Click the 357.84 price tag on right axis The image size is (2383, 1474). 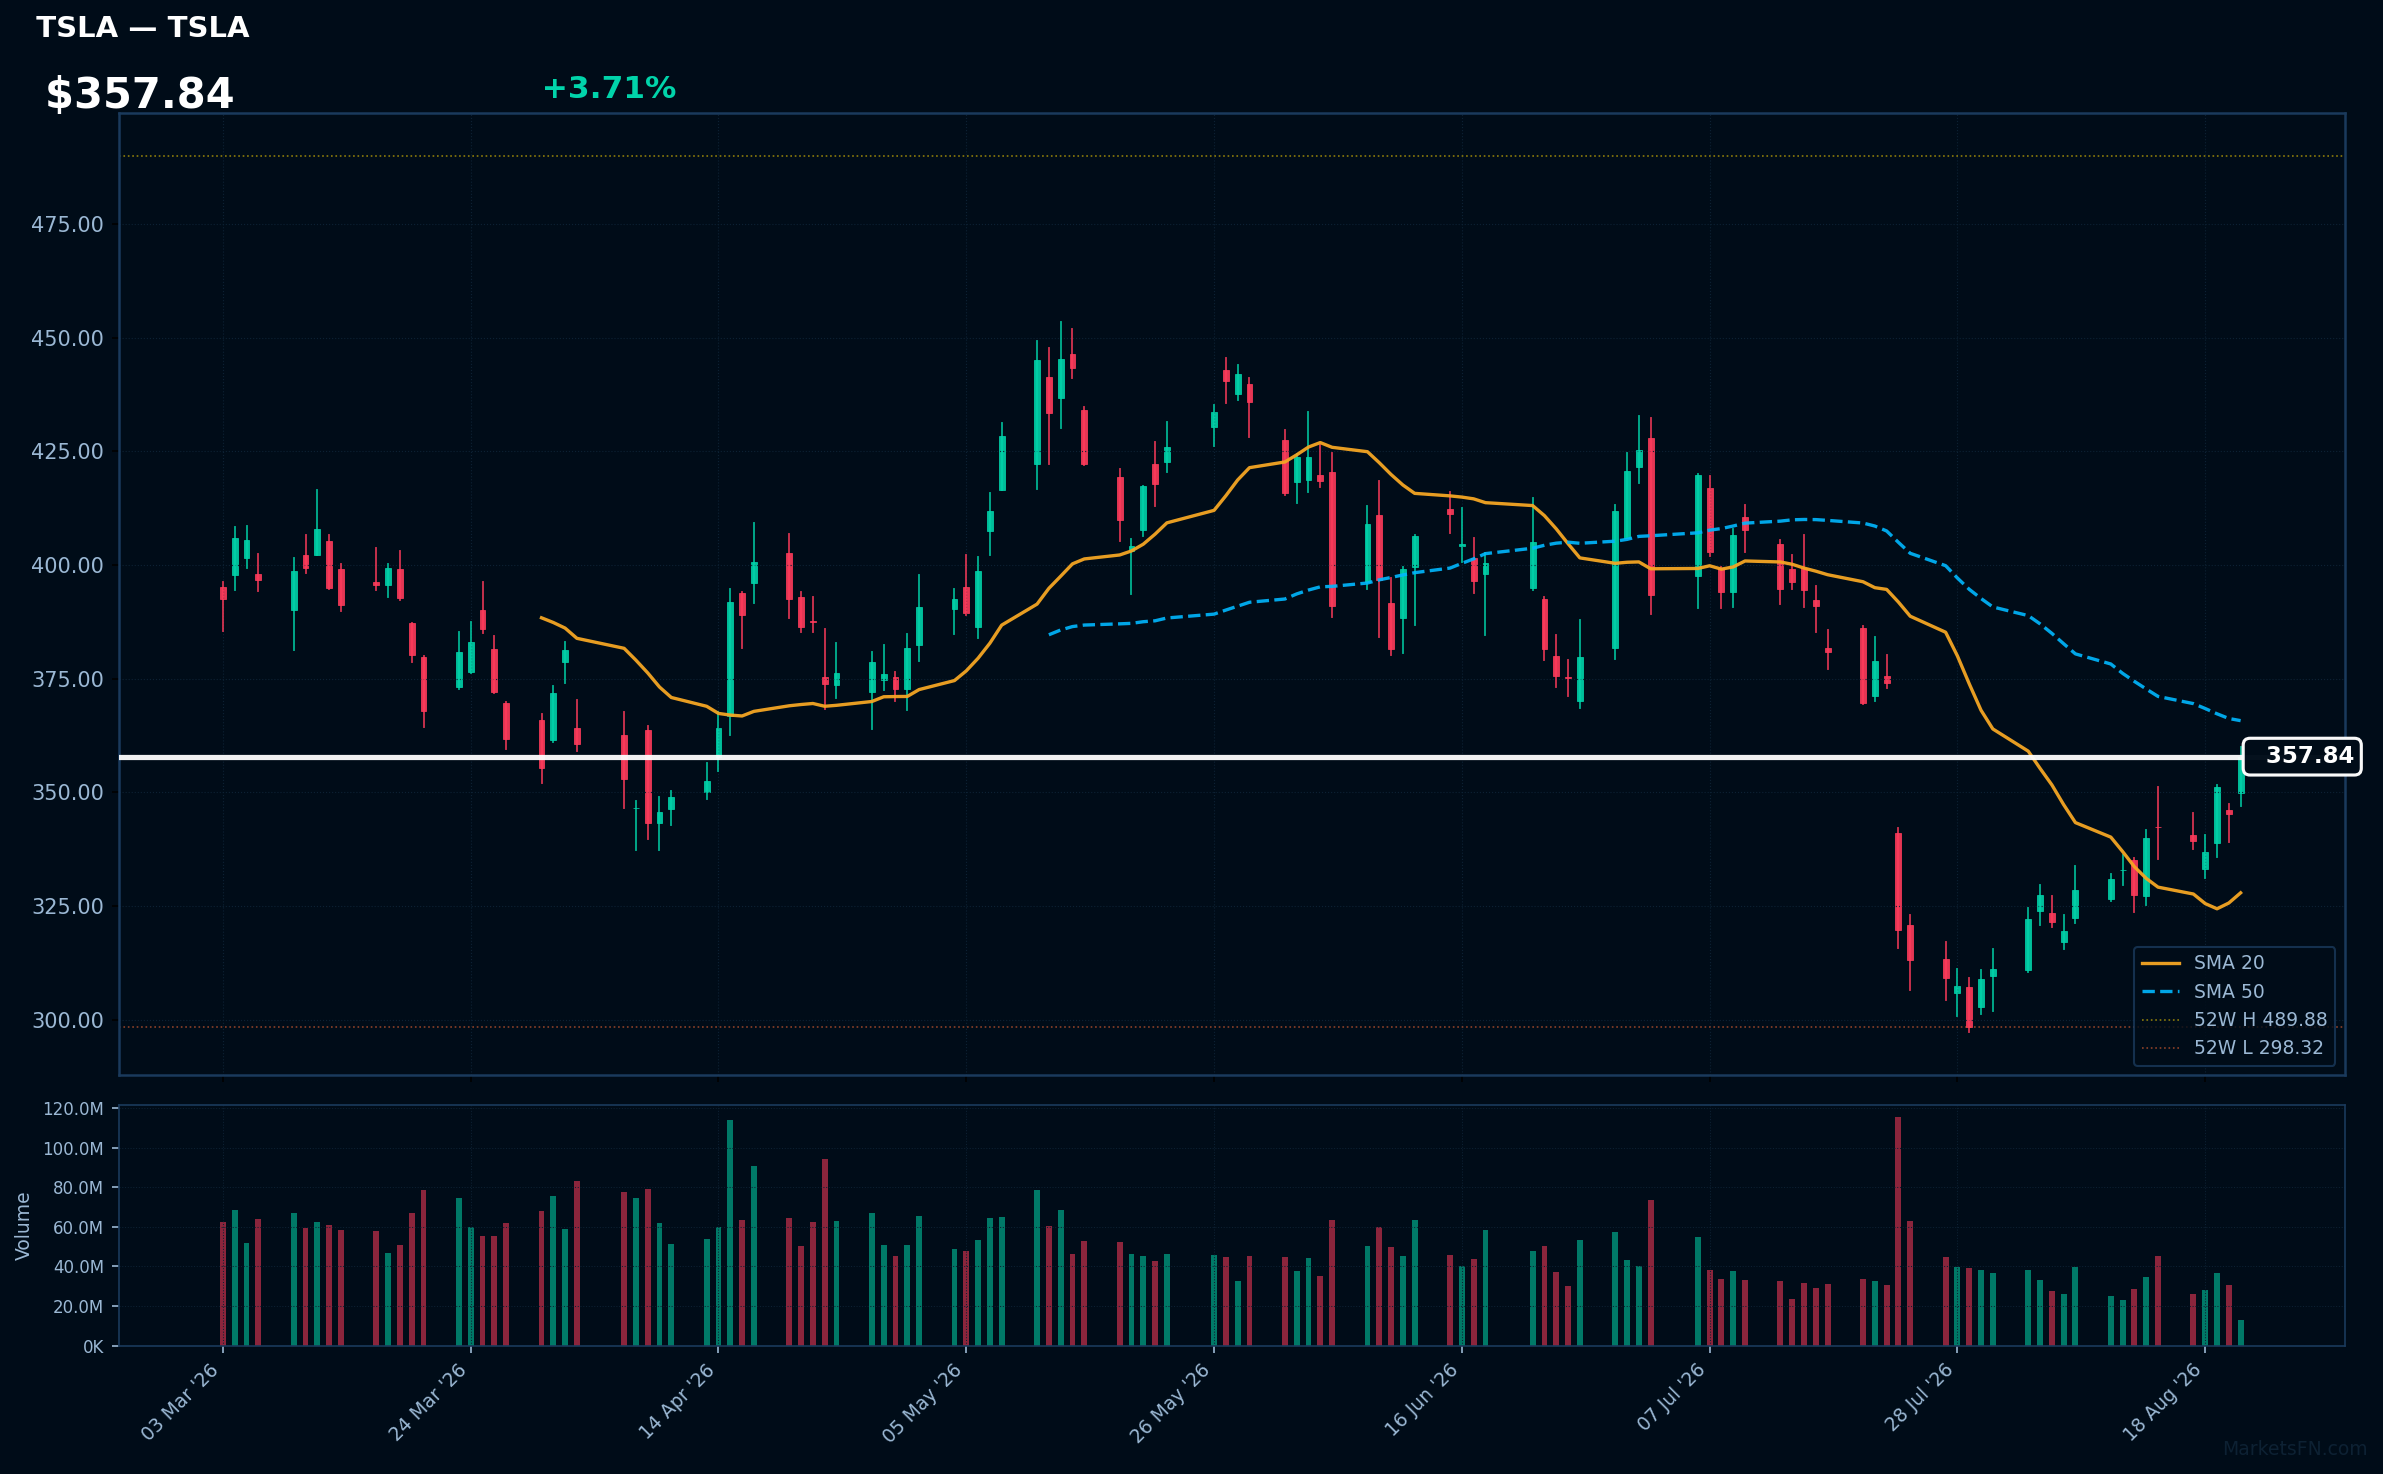(x=2302, y=756)
